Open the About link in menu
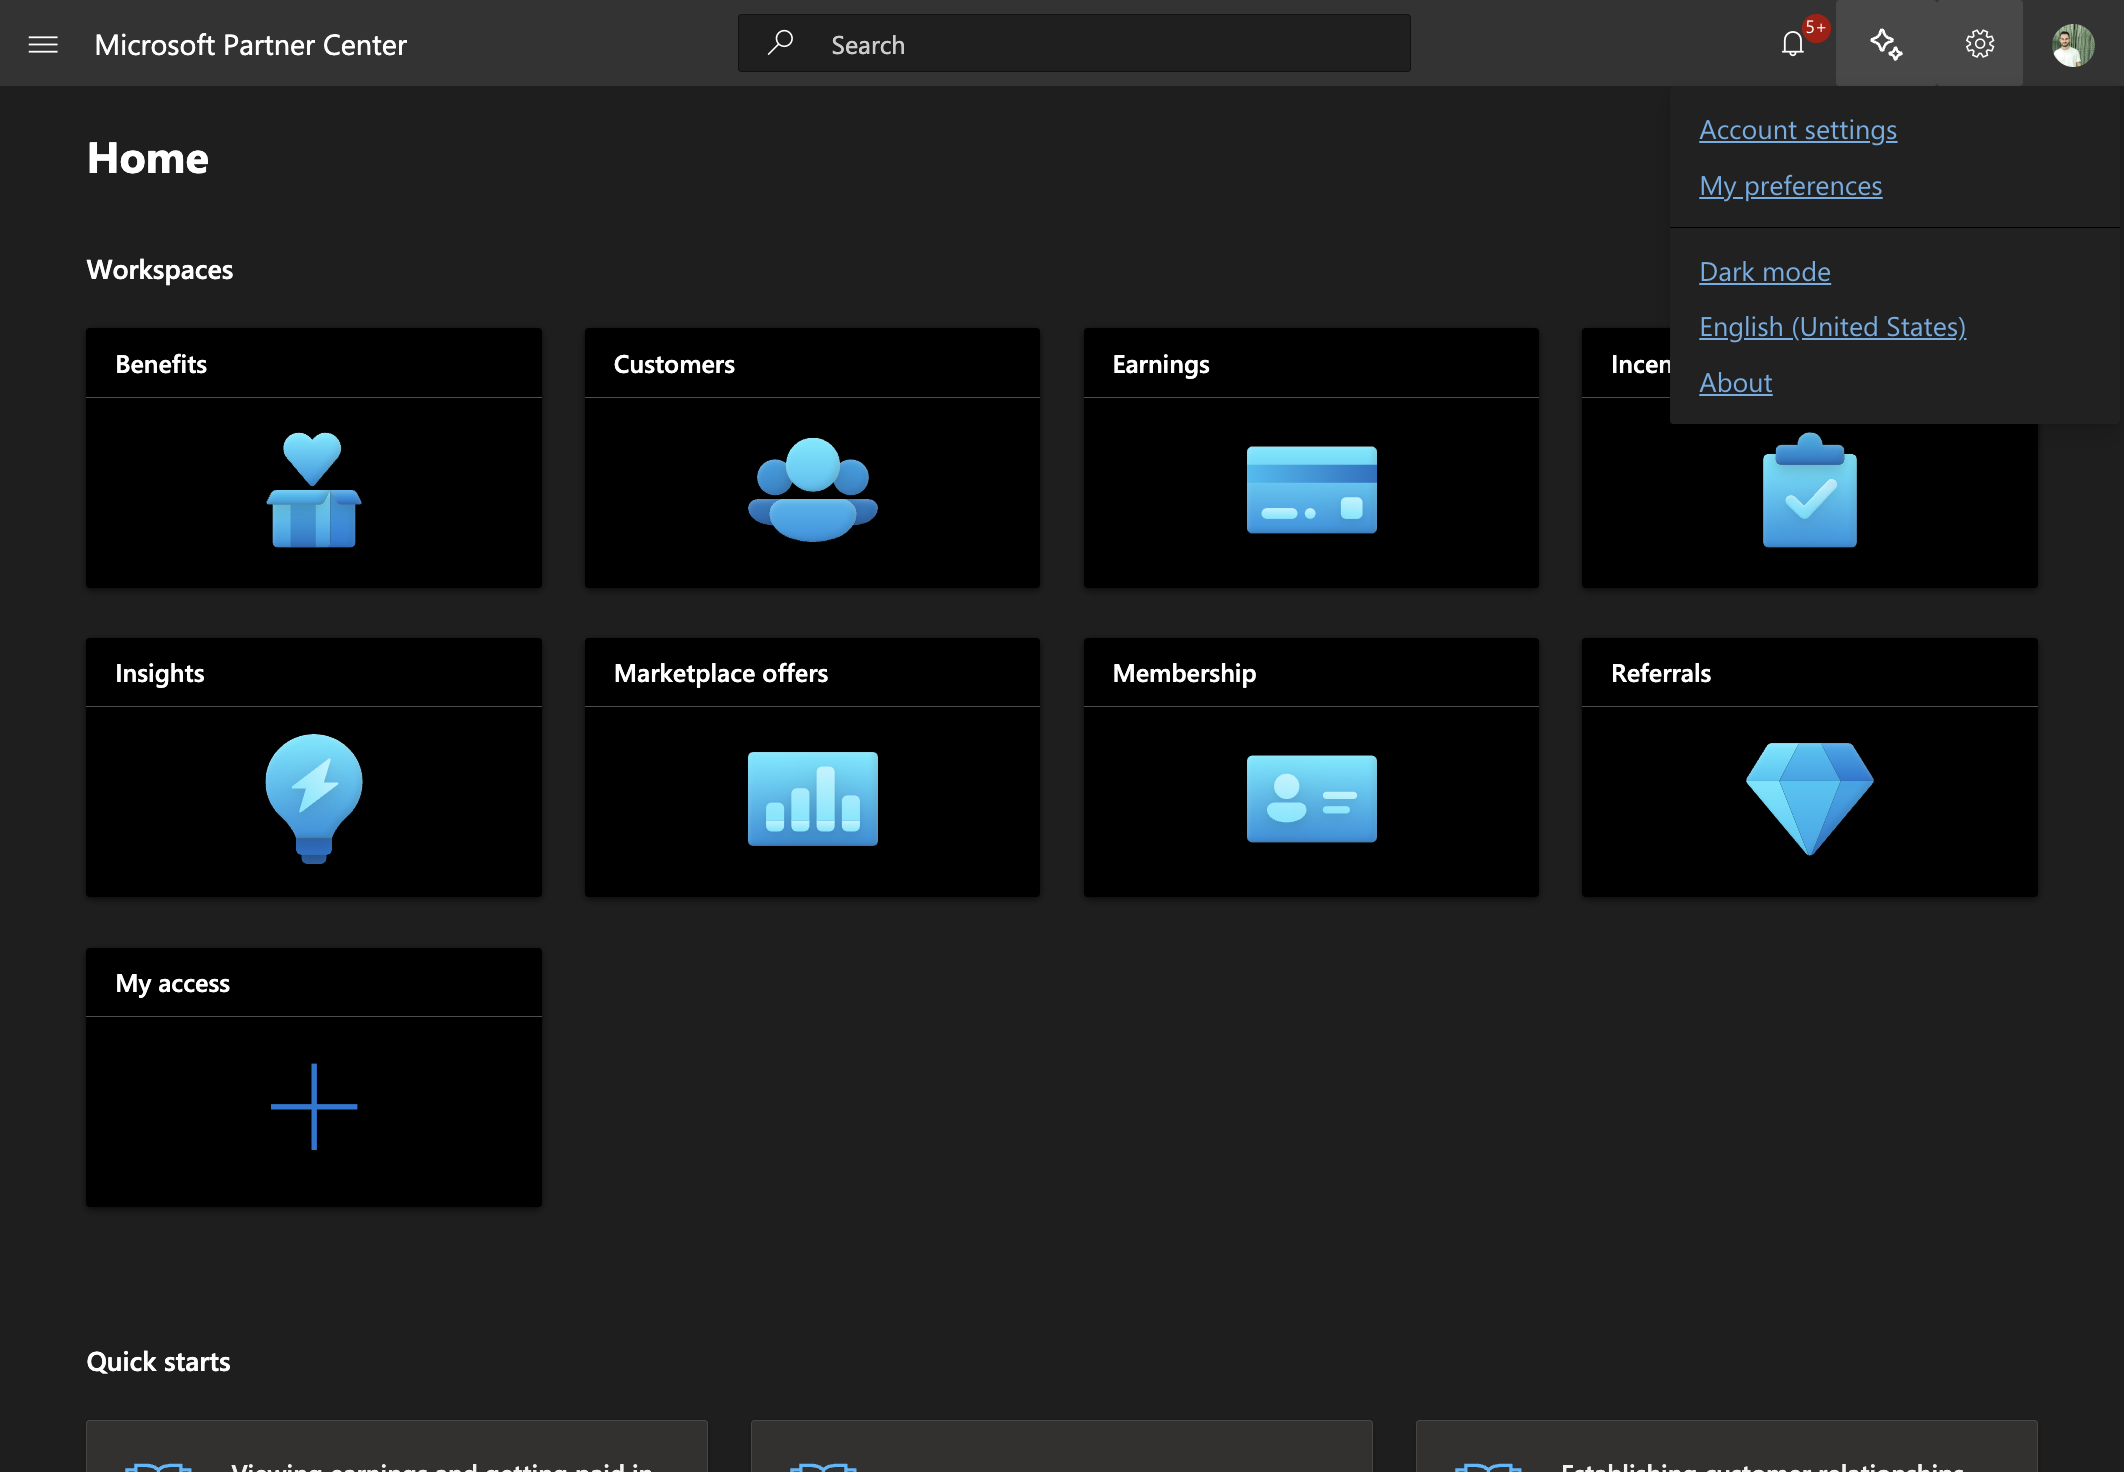Viewport: 2124px width, 1472px height. tap(1735, 383)
